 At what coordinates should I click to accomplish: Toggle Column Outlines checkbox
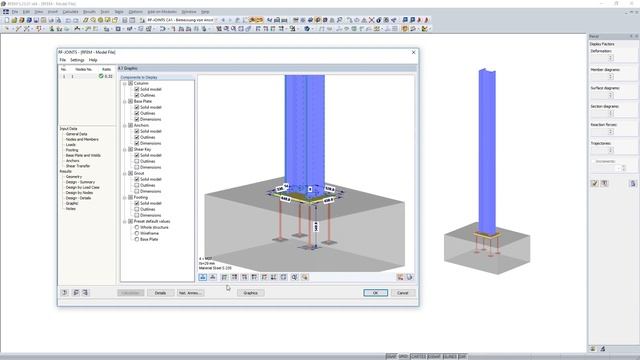pos(137,95)
